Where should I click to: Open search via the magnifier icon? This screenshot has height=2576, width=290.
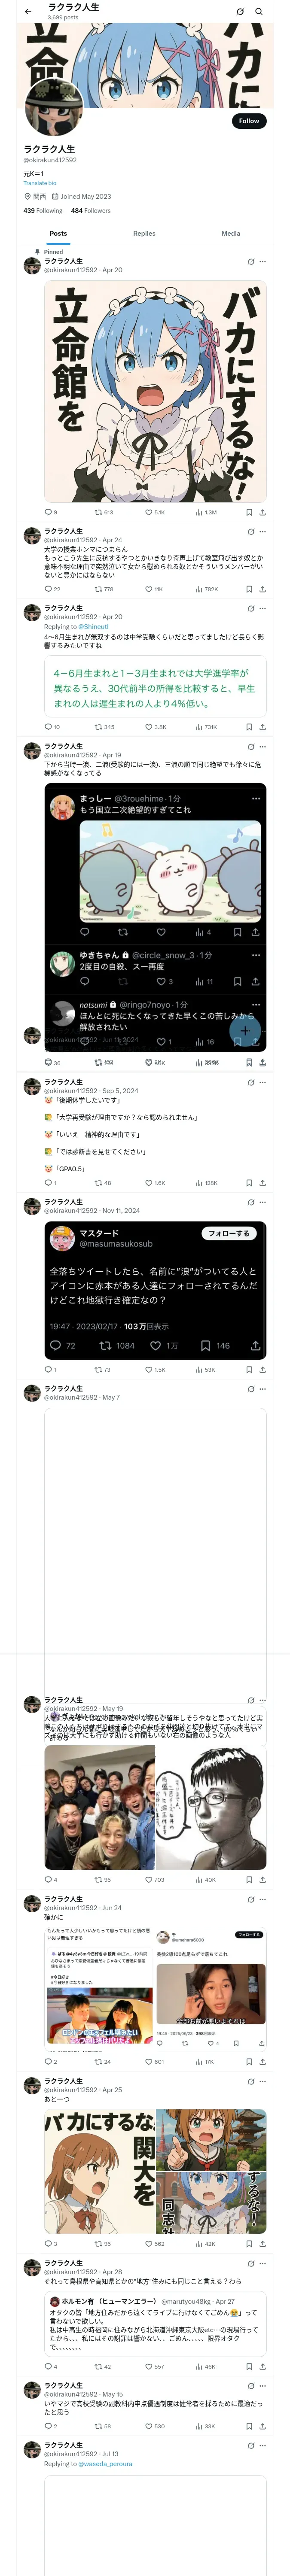[x=259, y=11]
